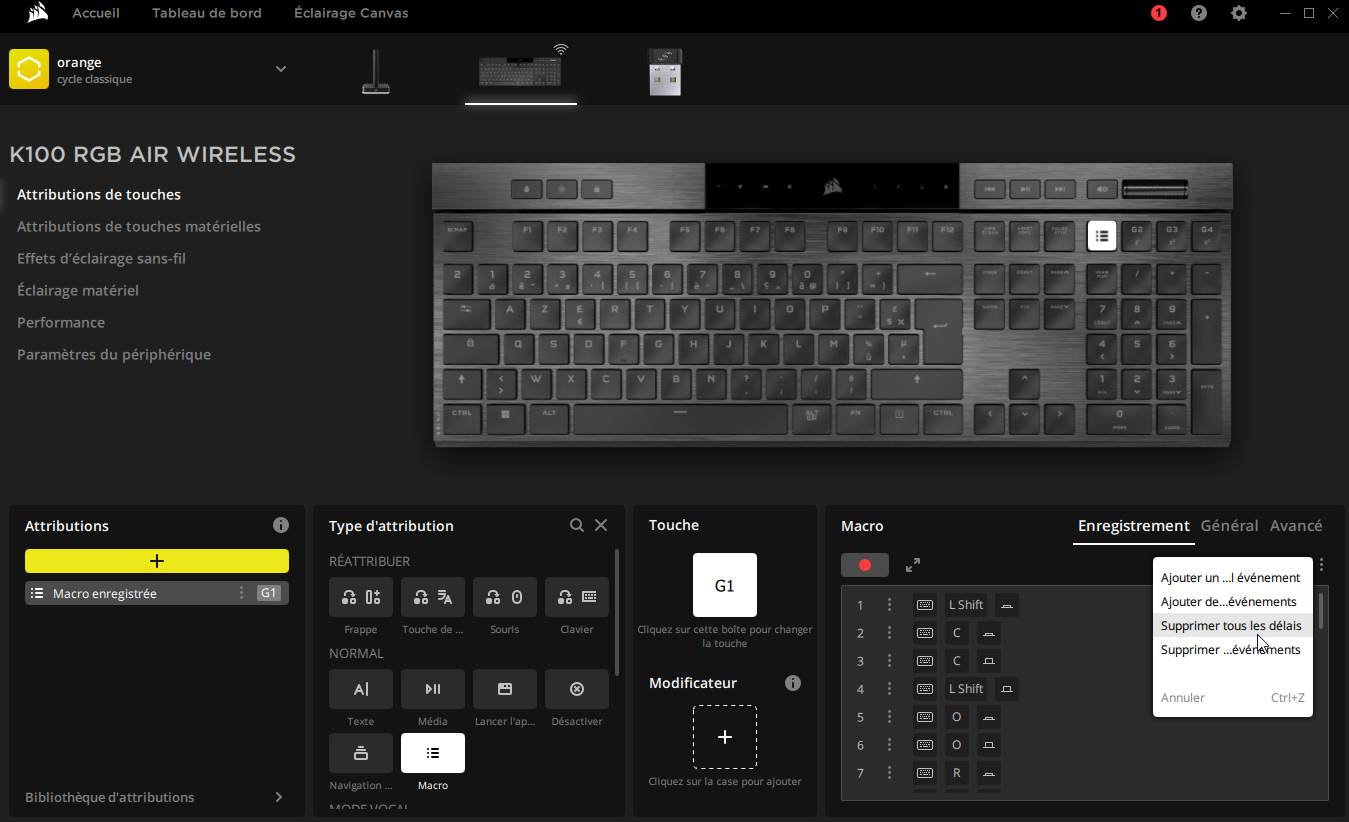Choose the Lancer l'application tile
The width and height of the screenshot is (1349, 822).
click(505, 689)
